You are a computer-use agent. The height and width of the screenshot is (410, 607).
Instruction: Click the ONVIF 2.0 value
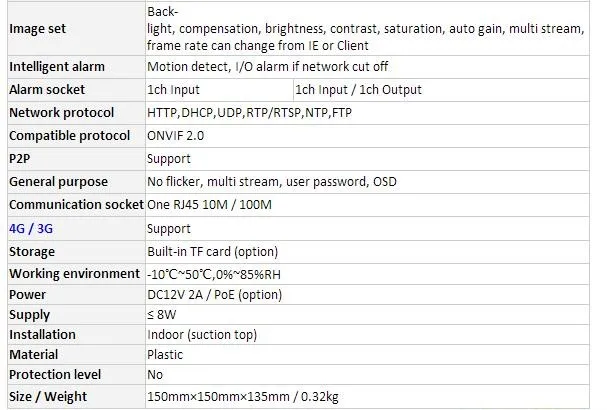coord(175,136)
